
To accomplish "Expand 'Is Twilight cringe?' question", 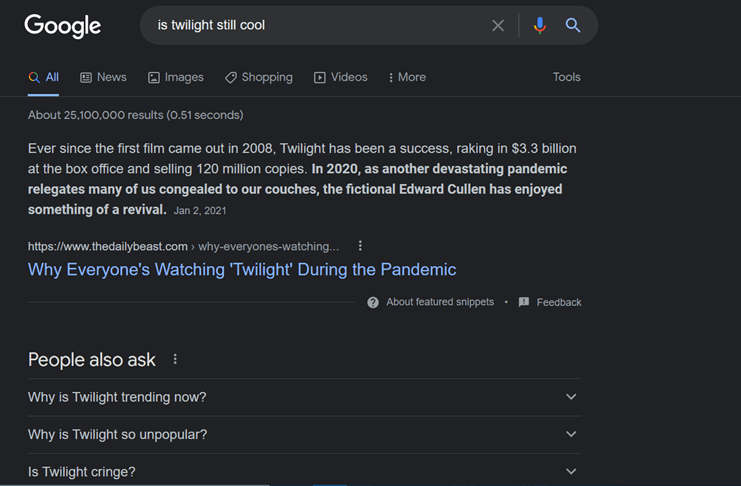I will 304,471.
